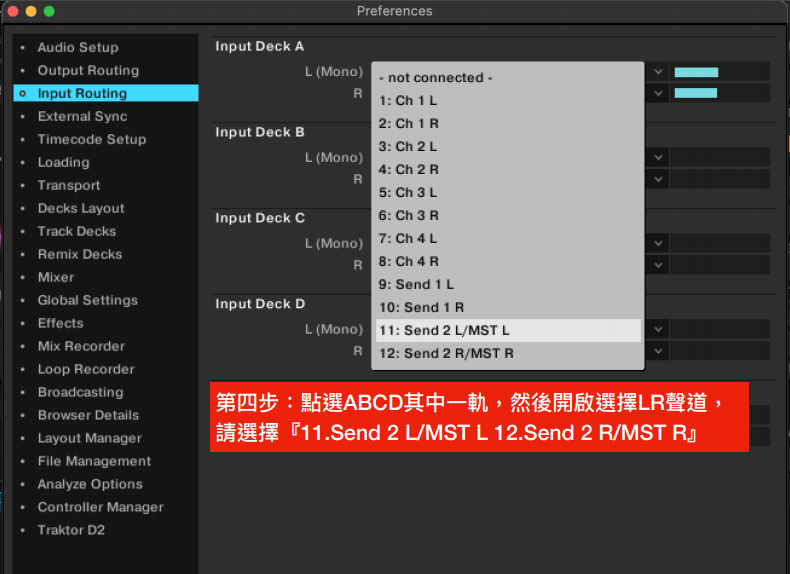Close the Preferences window
790x574 pixels.
coord(13,11)
